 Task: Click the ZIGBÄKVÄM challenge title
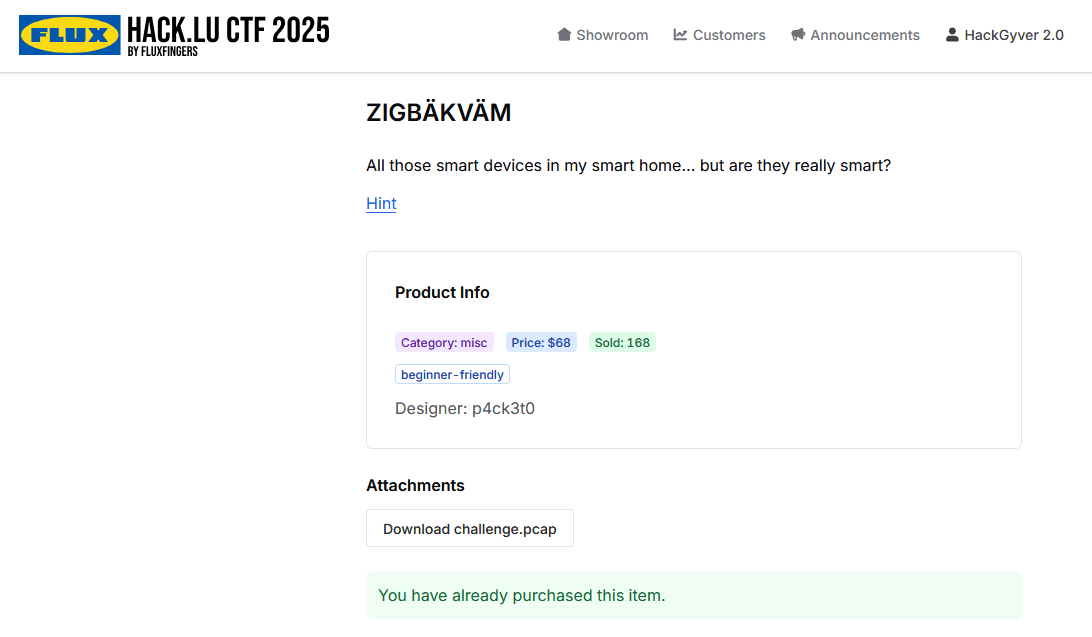pyautogui.click(x=438, y=112)
